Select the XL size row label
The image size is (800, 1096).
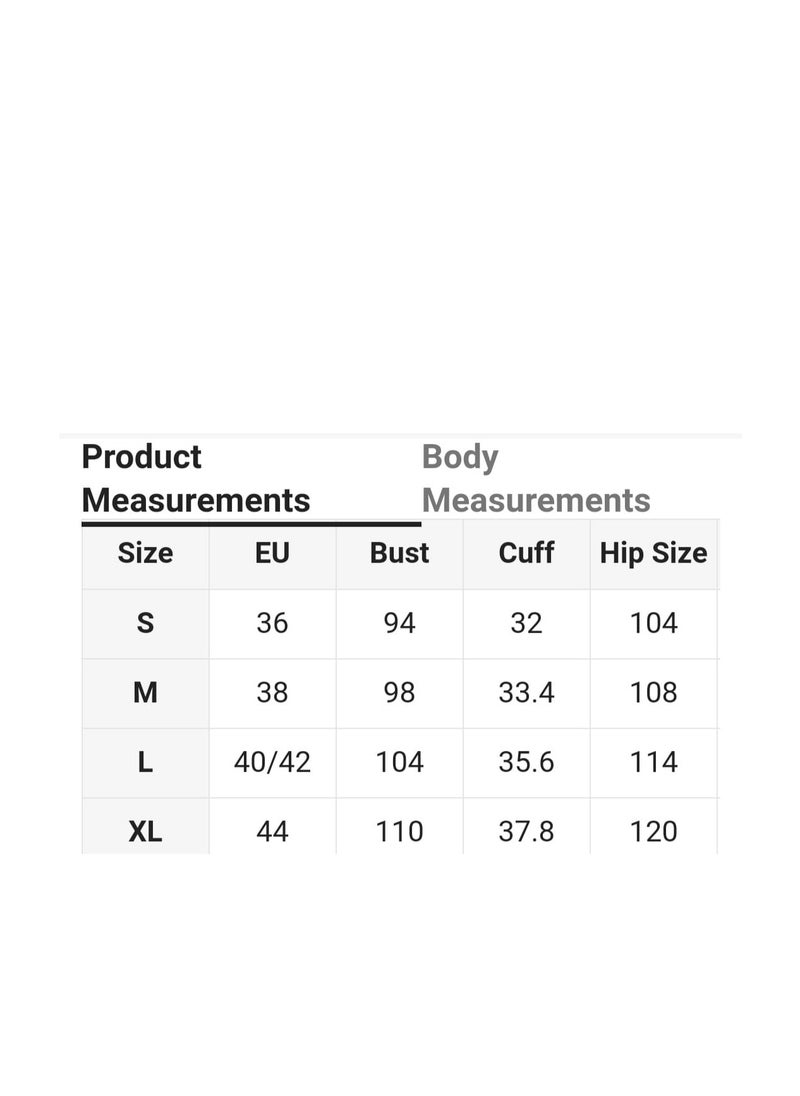tap(145, 832)
